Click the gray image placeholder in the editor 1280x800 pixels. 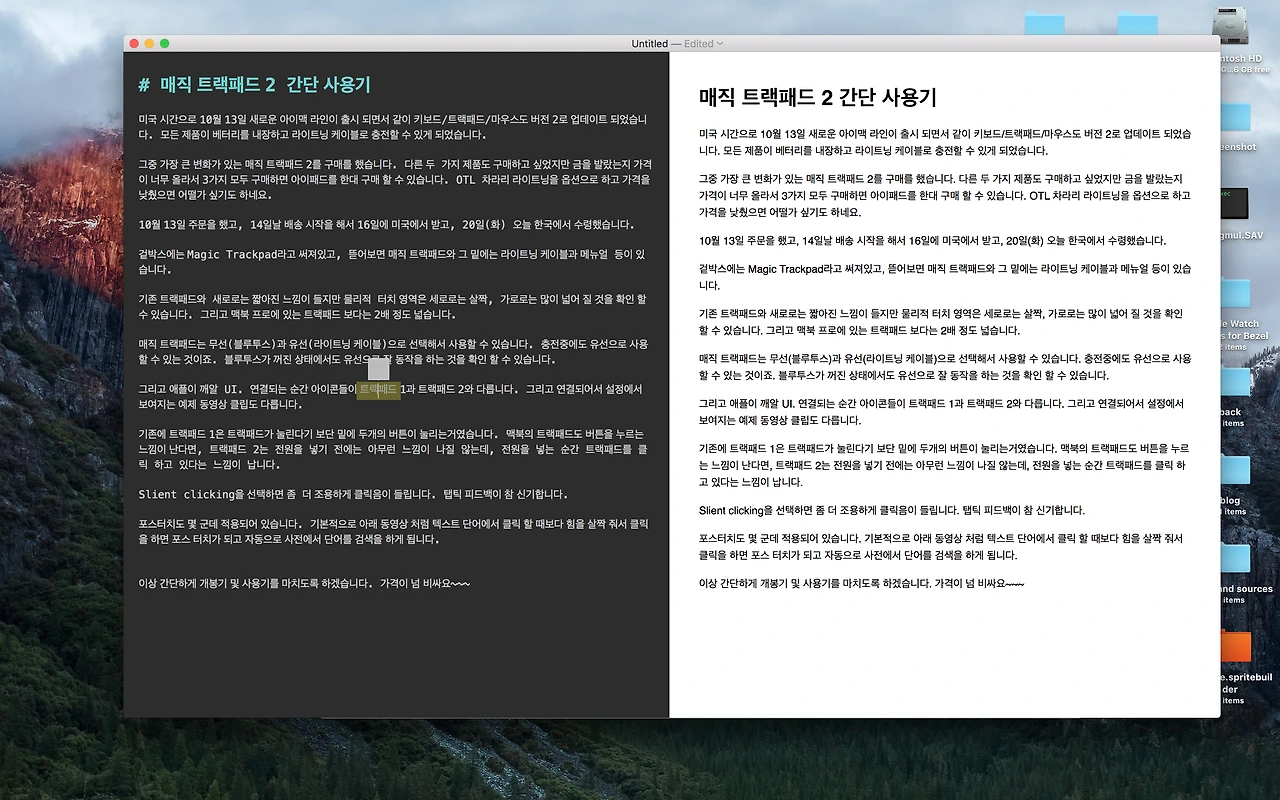[378, 370]
